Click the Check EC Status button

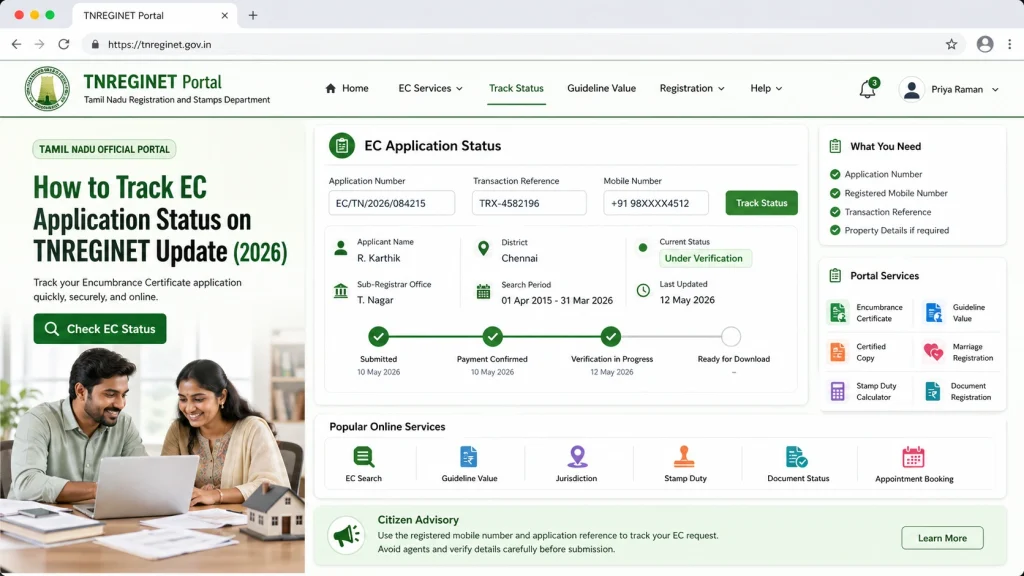[x=100, y=328]
